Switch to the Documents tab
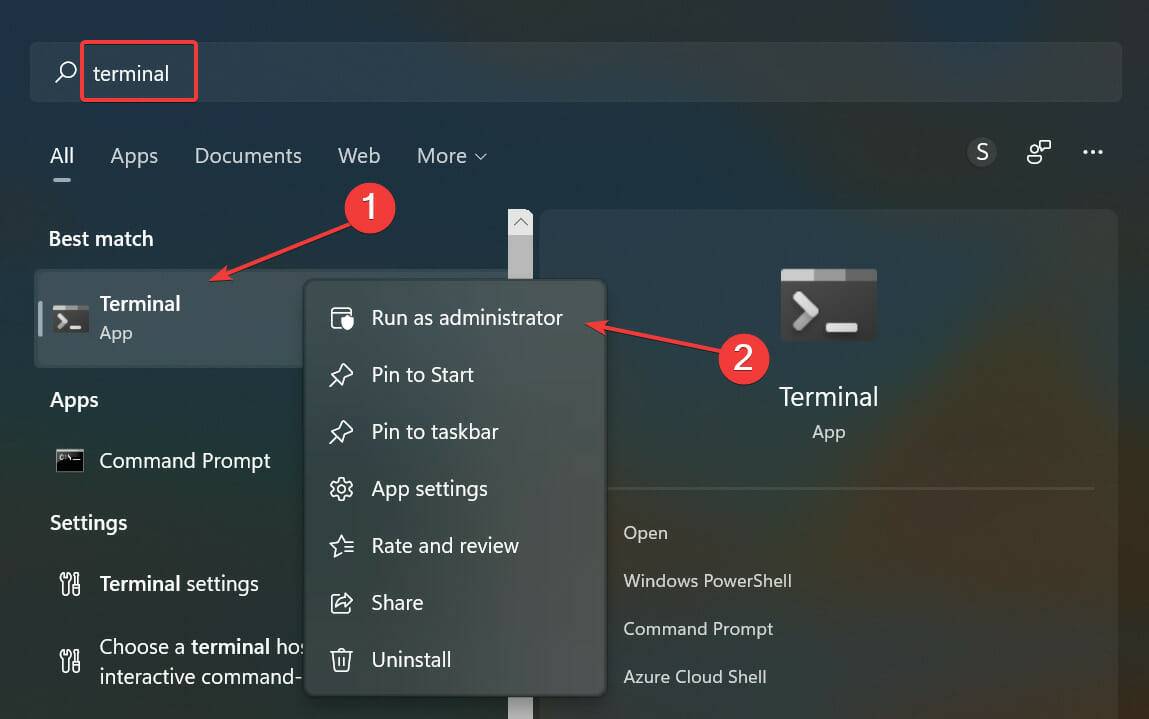 tap(247, 156)
